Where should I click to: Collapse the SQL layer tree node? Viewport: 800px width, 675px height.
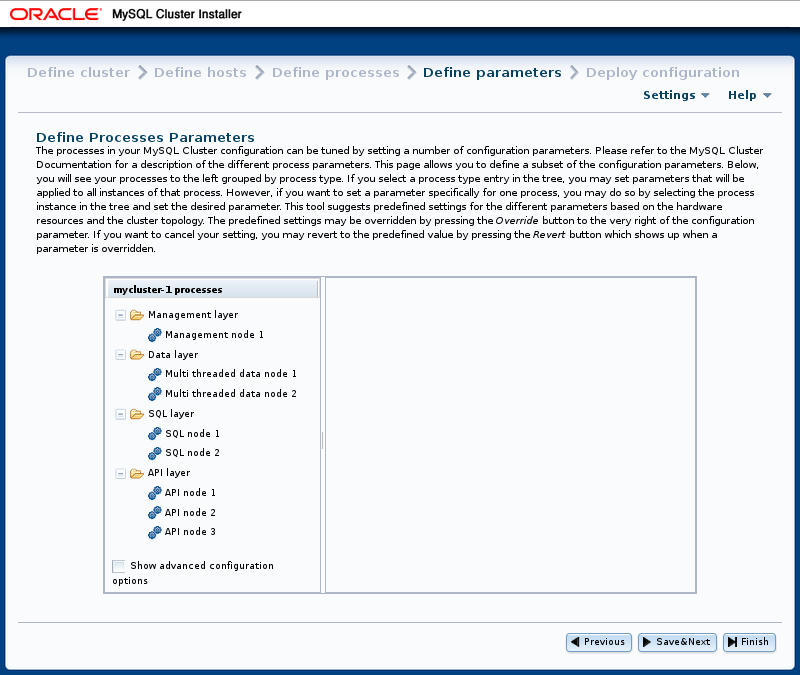coord(120,414)
